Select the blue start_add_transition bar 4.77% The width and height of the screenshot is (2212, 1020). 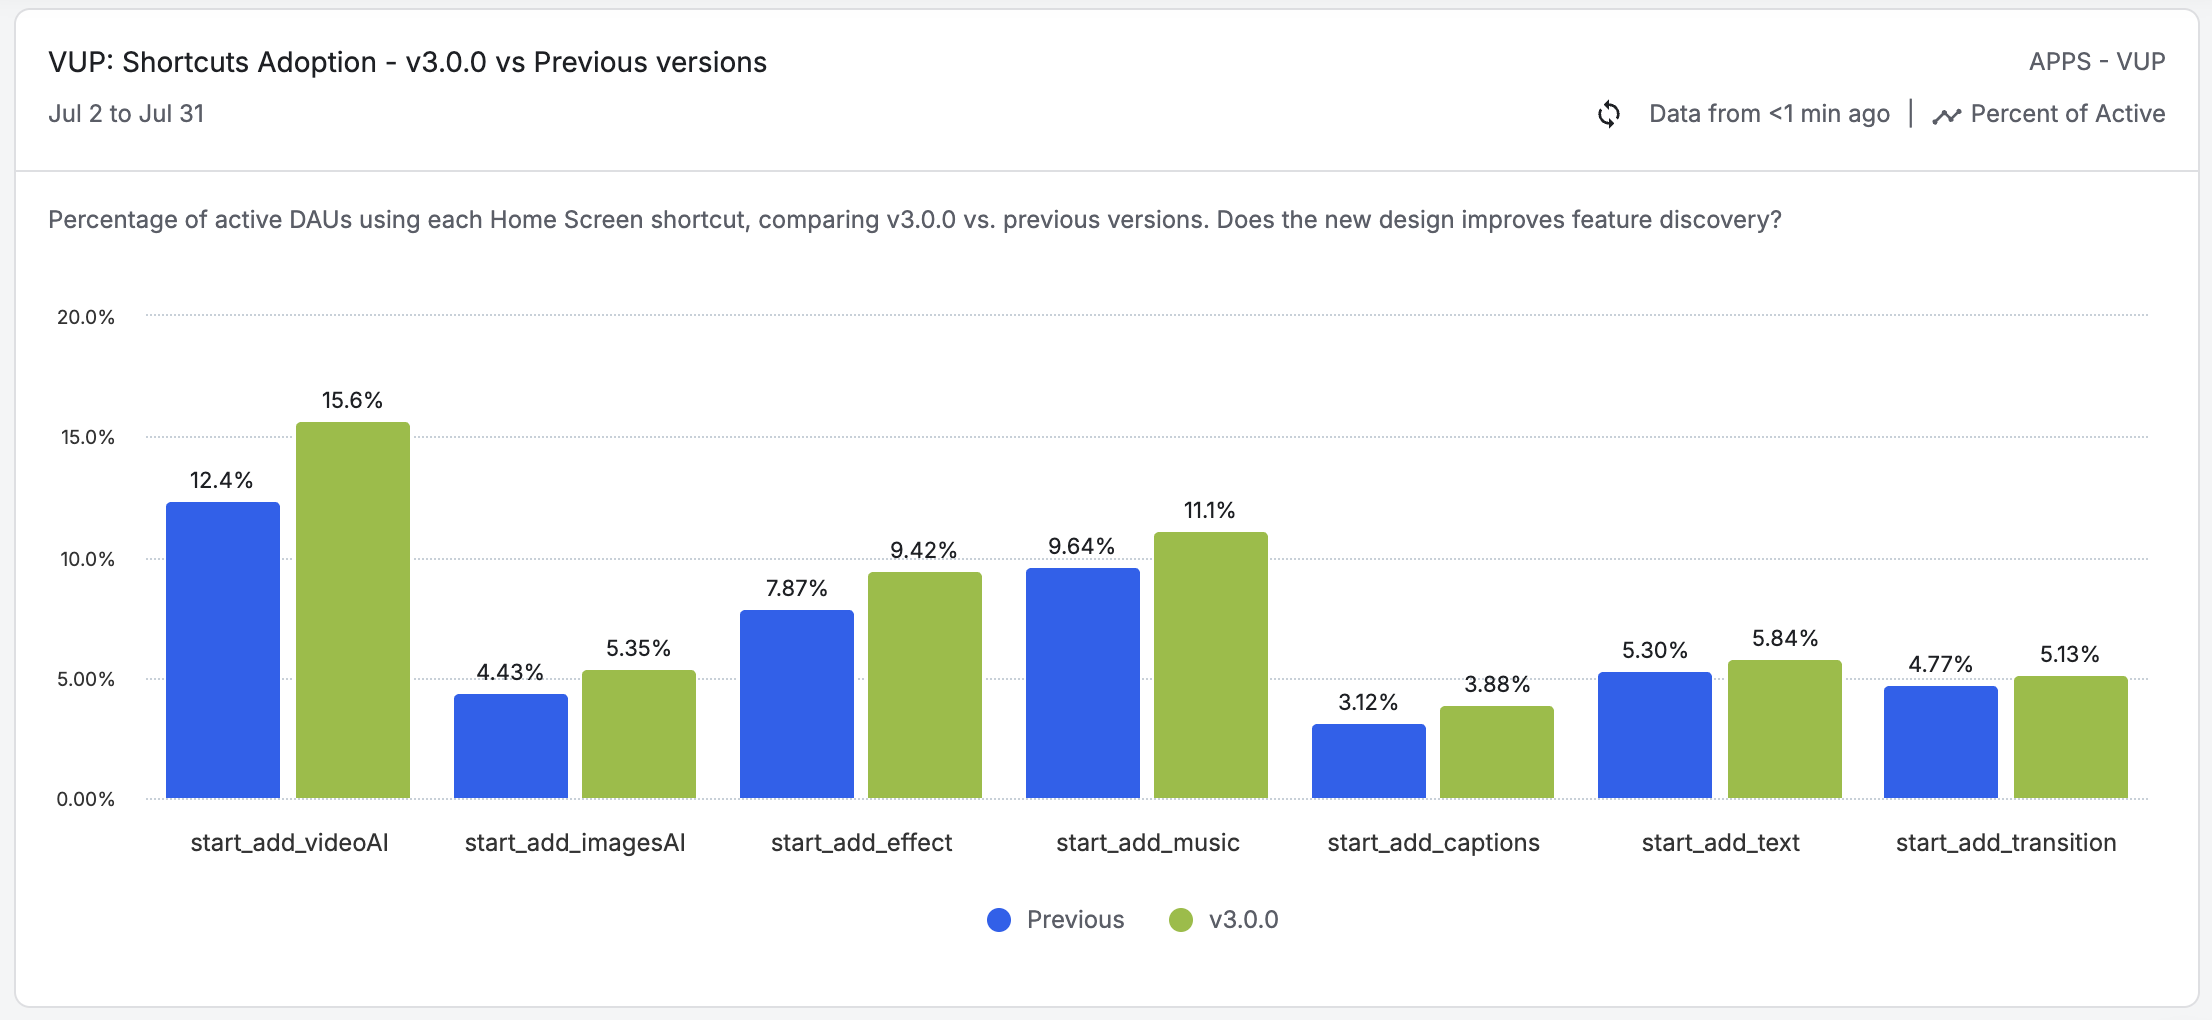point(1941,742)
